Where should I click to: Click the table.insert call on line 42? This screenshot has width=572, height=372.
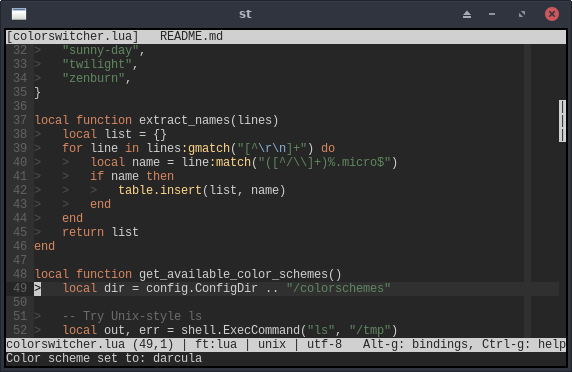(160, 190)
